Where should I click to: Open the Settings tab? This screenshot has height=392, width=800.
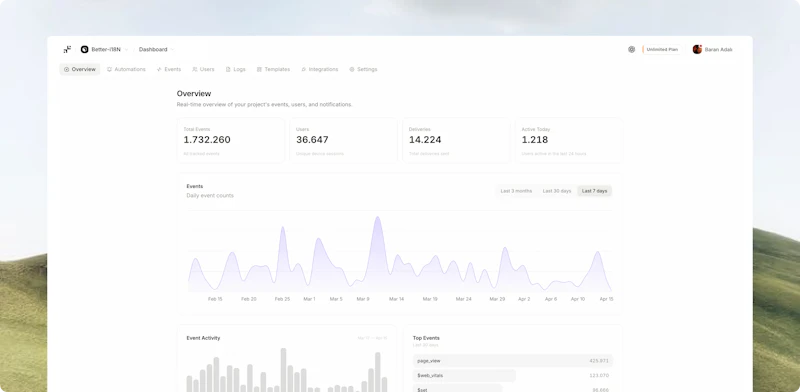363,69
